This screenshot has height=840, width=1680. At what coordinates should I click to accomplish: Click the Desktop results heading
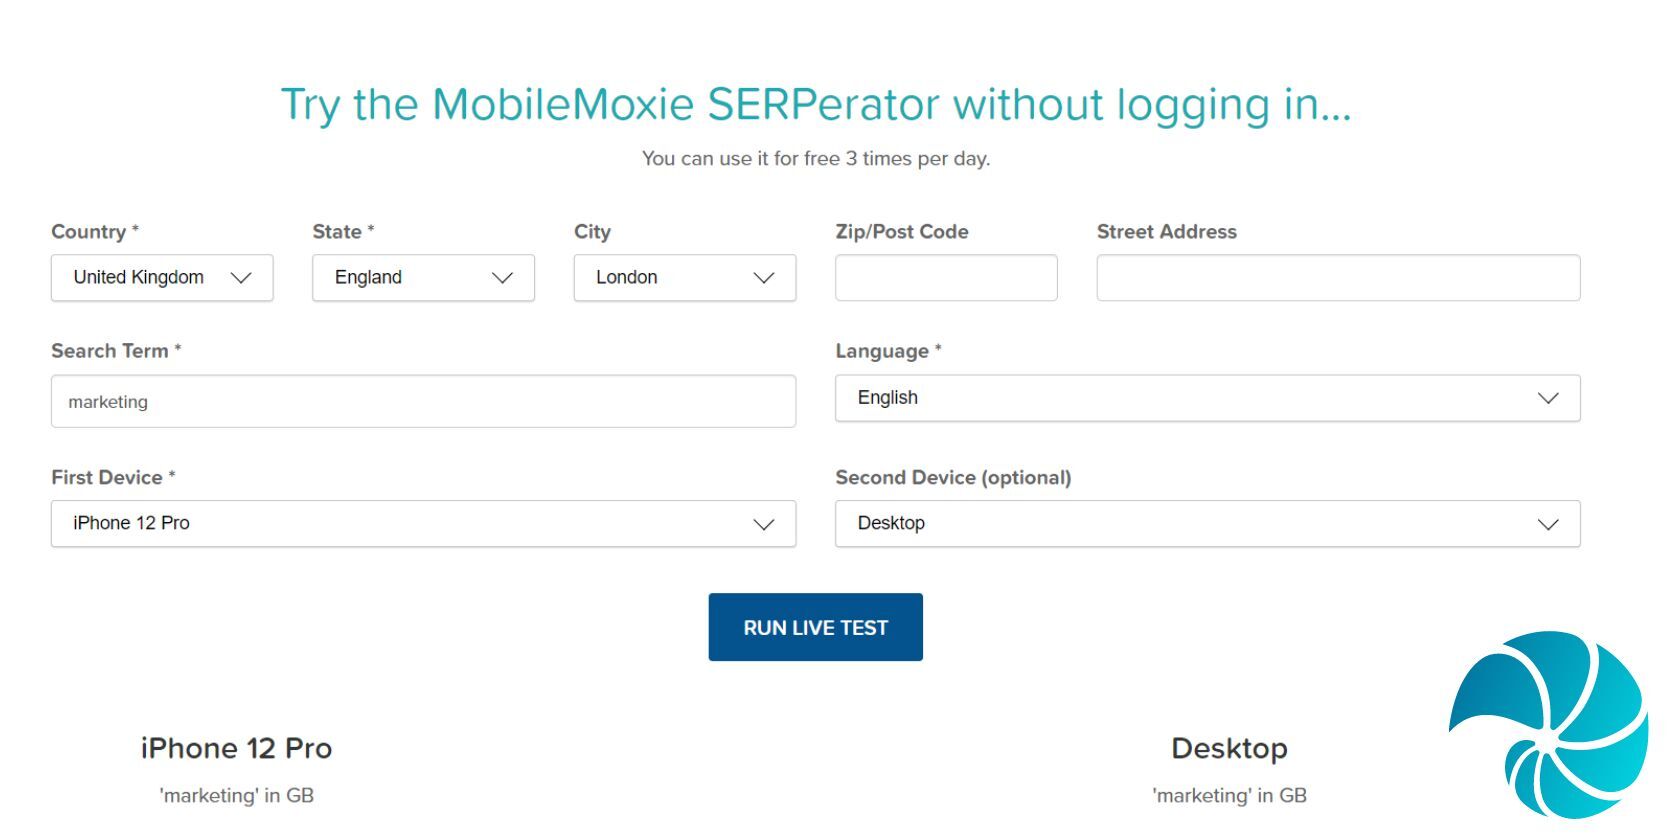pyautogui.click(x=1229, y=748)
